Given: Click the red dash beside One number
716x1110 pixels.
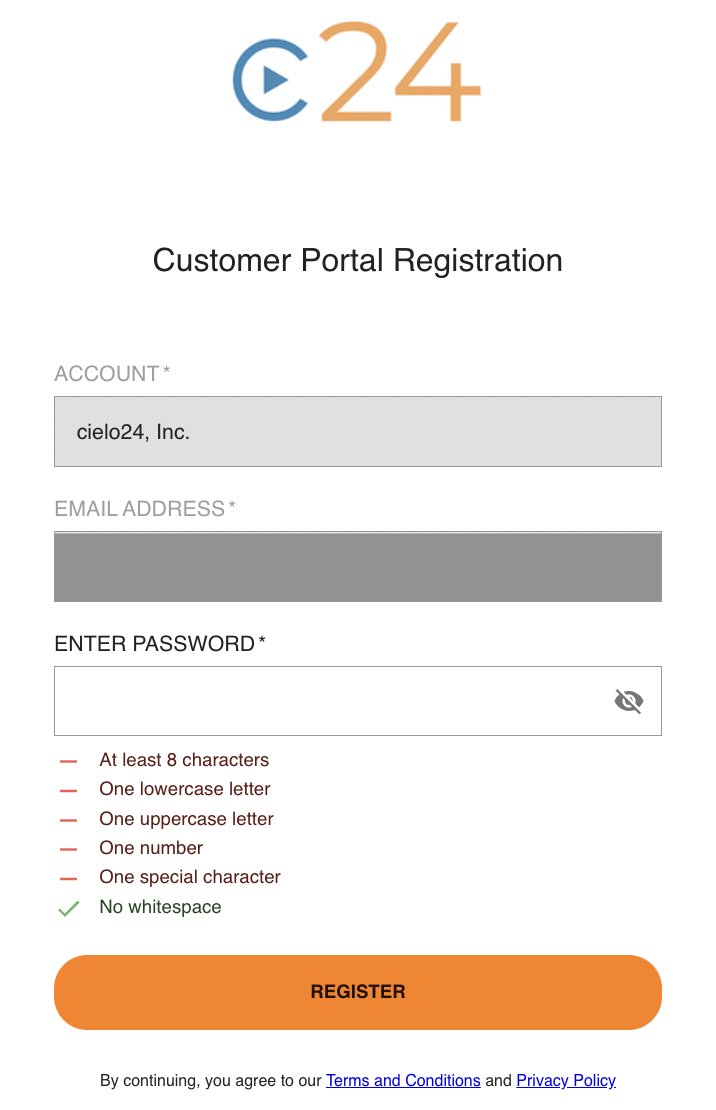Looking at the screenshot, I should [69, 849].
